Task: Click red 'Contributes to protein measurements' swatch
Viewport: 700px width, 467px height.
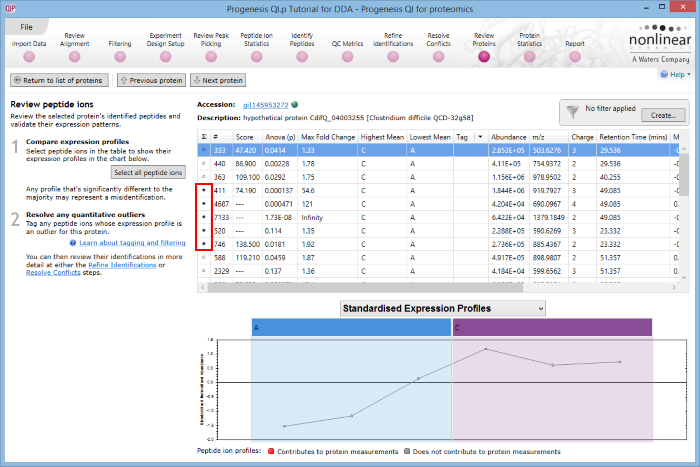Action: click(x=271, y=451)
